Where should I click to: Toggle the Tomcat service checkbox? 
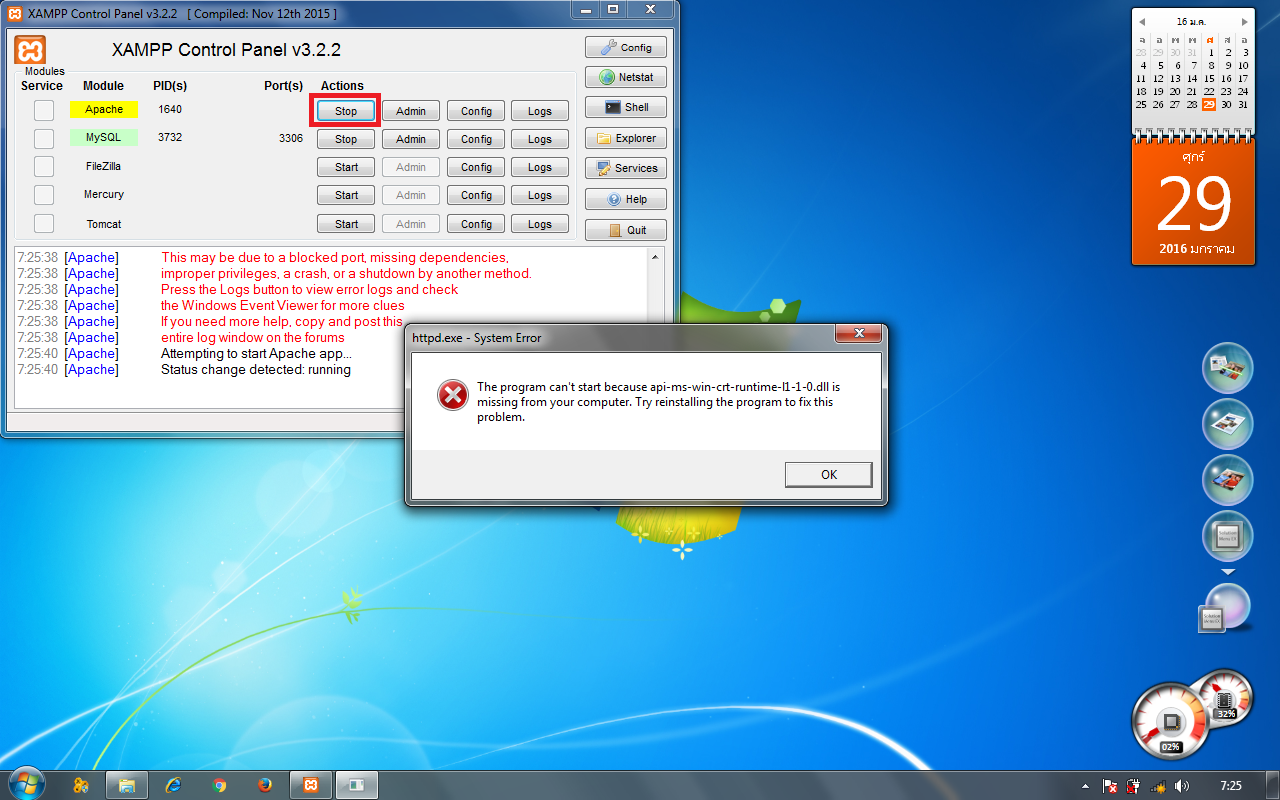pos(44,223)
